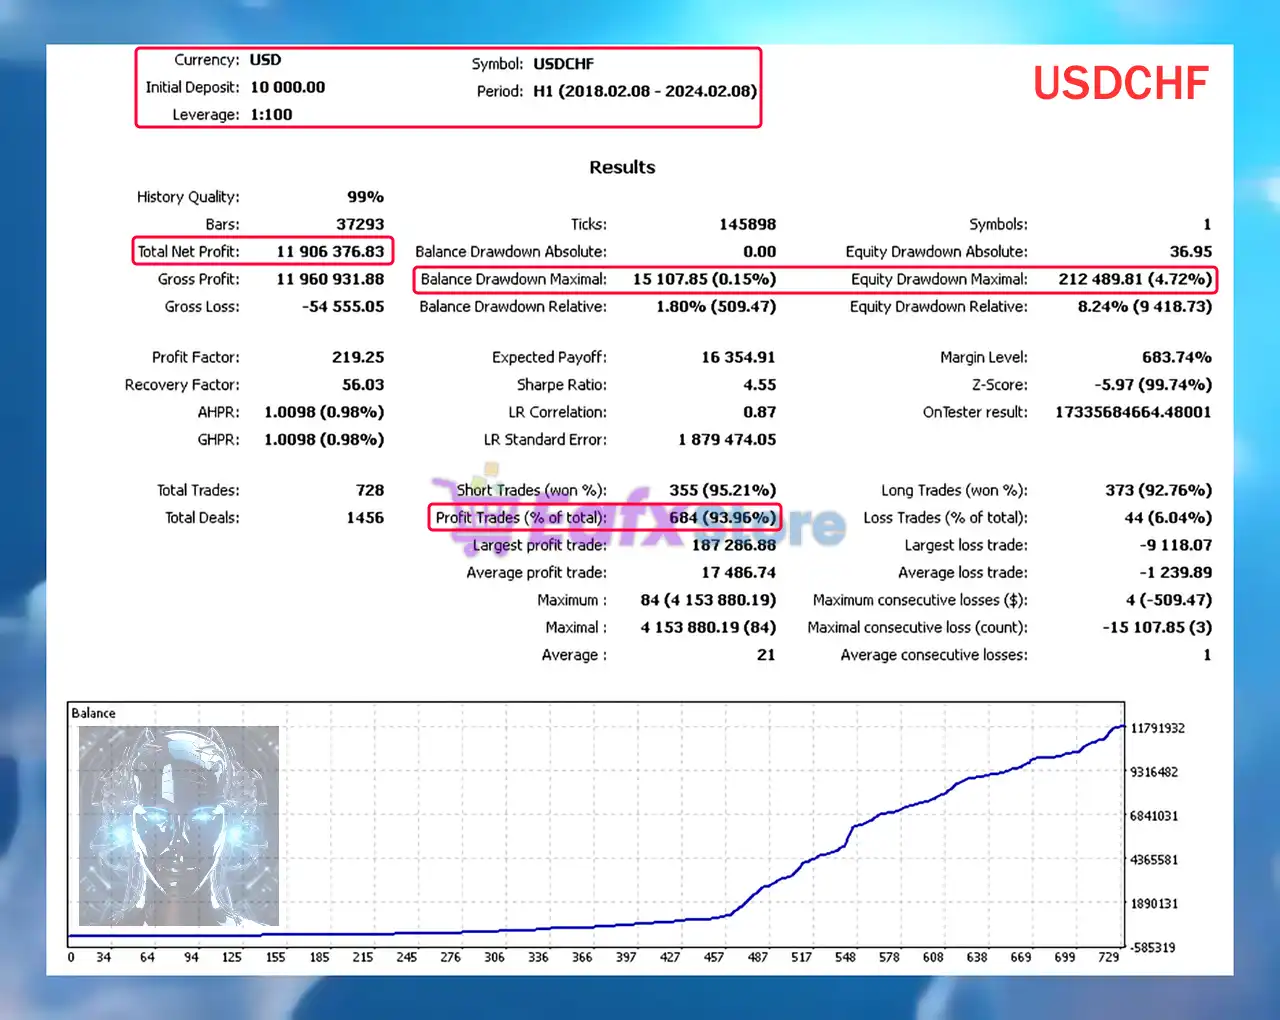Select Average profit trade value 17 486.74

[738, 573]
